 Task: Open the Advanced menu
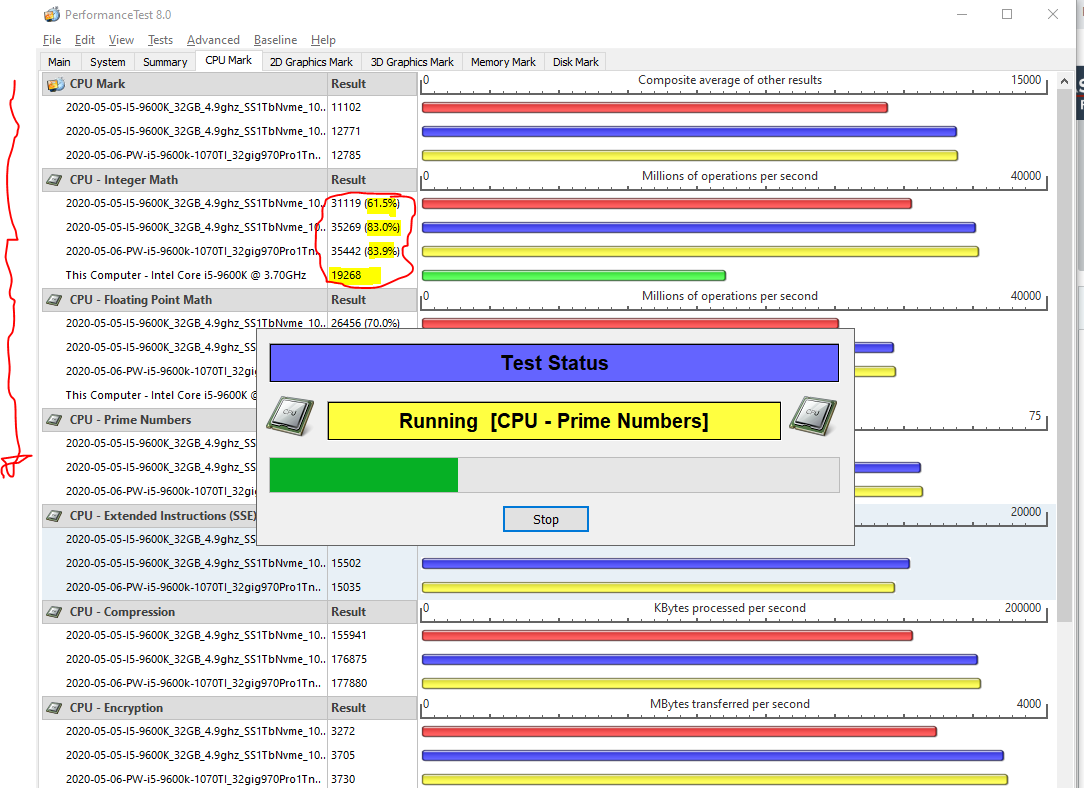(213, 40)
